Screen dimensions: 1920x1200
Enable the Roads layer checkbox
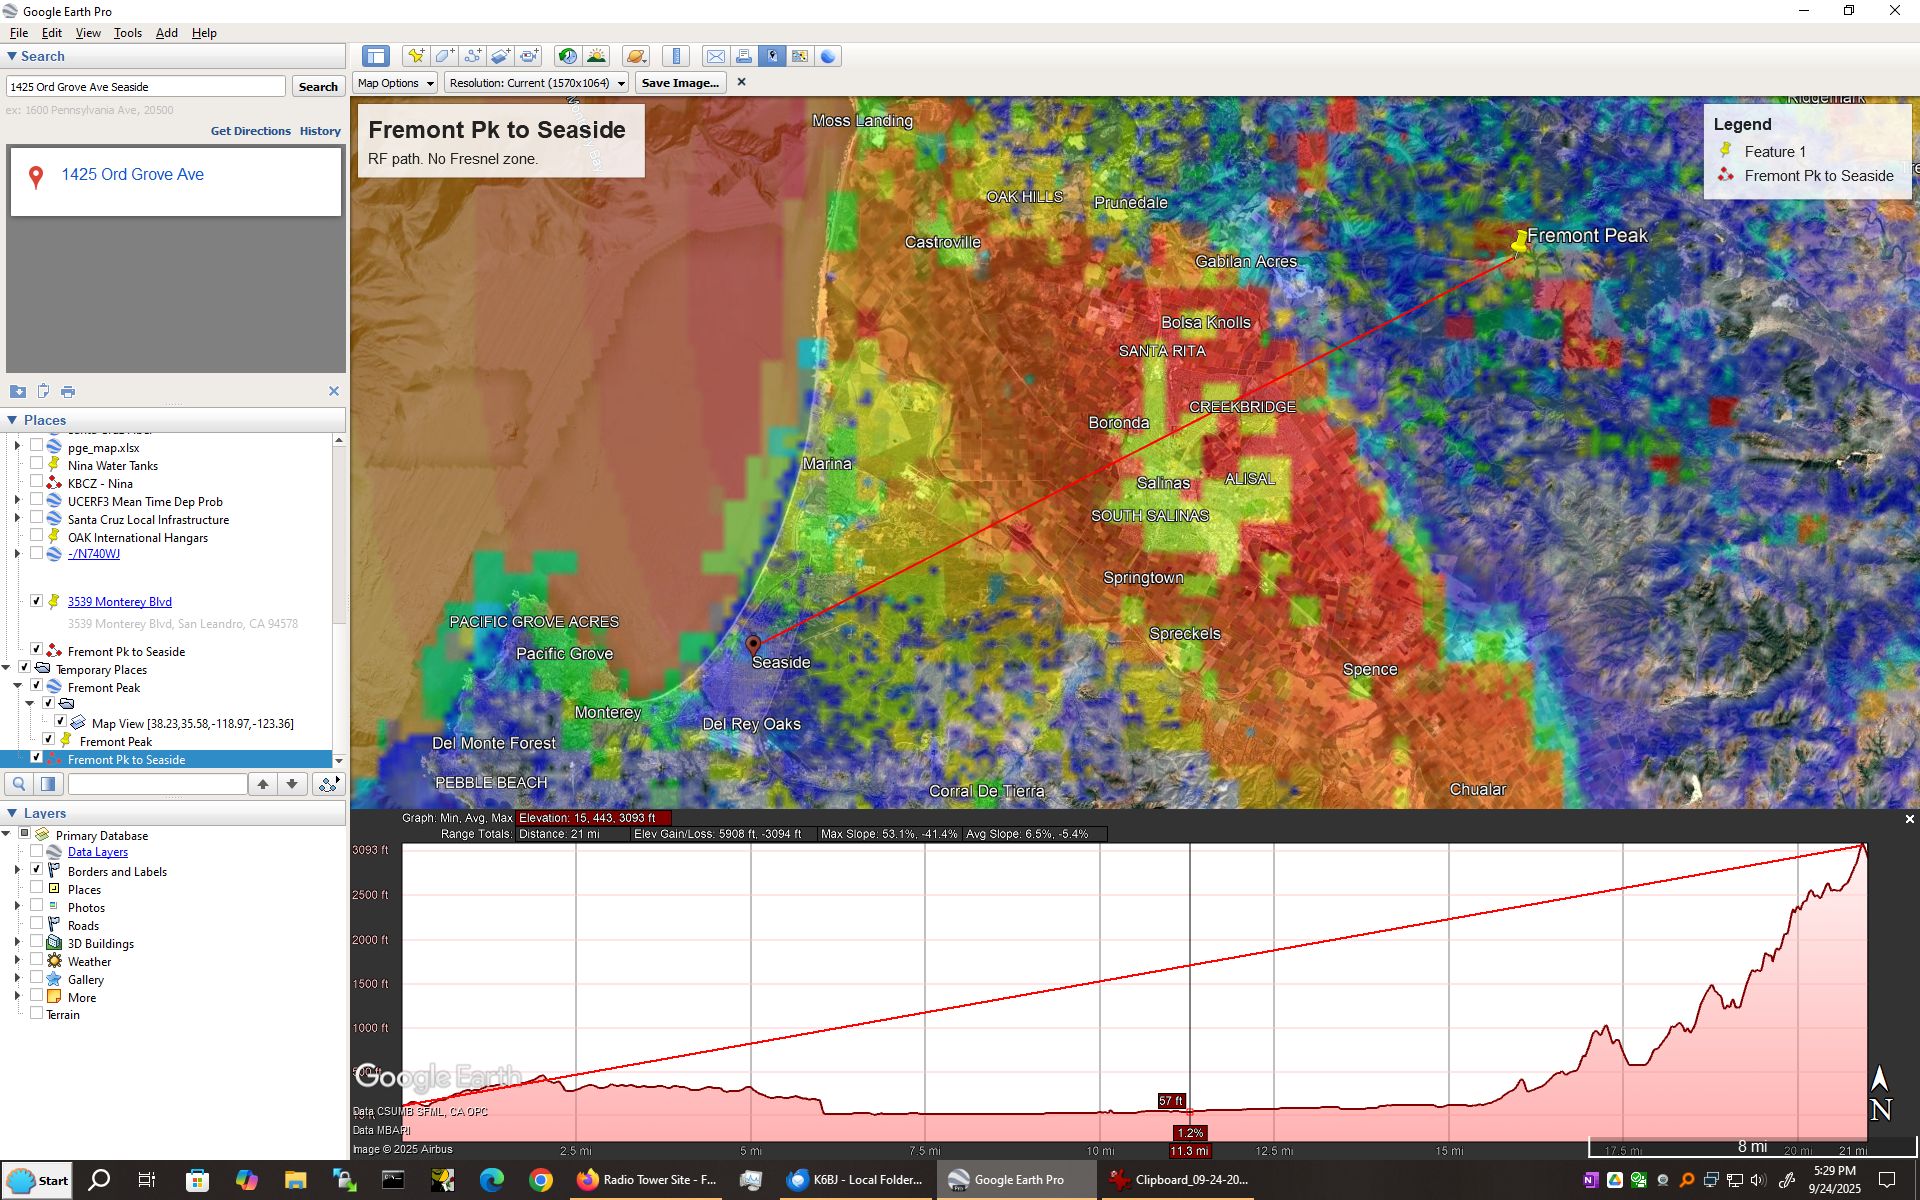coord(37,925)
